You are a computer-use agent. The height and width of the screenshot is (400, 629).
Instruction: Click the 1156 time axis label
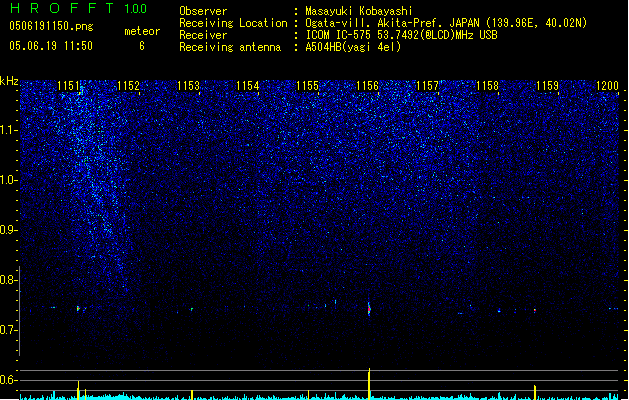tap(367, 85)
